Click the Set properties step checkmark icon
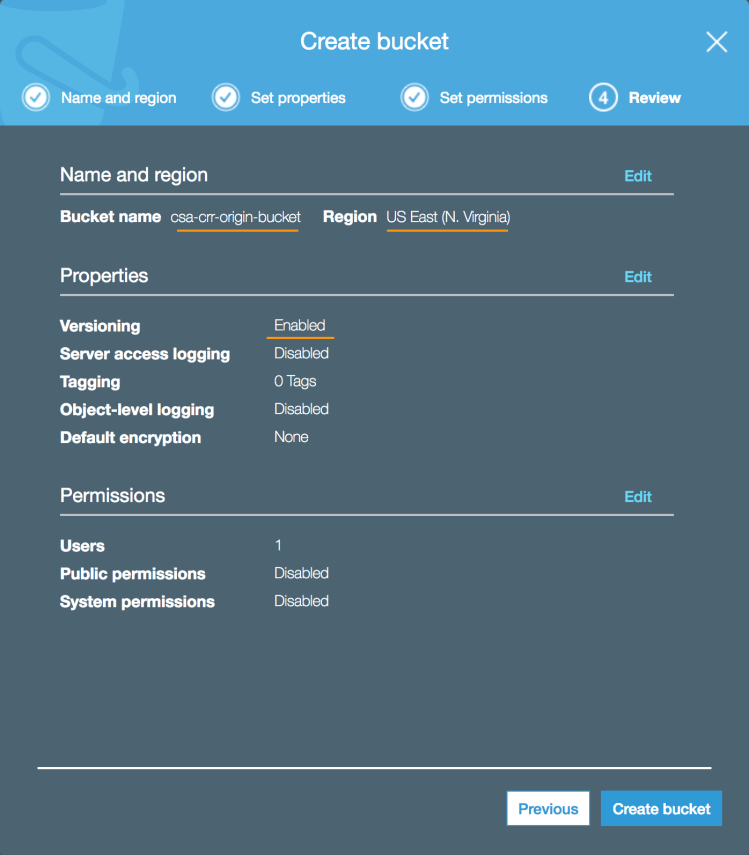This screenshot has height=855, width=749. [226, 98]
